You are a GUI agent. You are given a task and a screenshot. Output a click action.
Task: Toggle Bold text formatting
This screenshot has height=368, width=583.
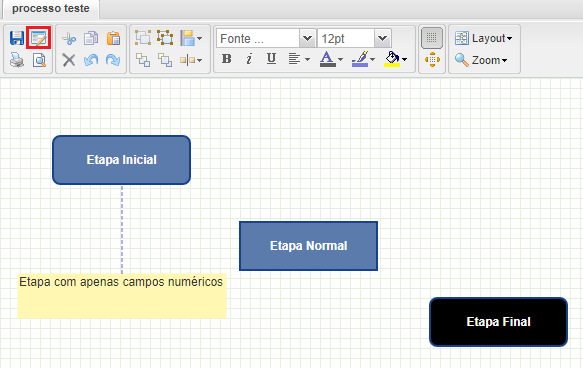226,59
